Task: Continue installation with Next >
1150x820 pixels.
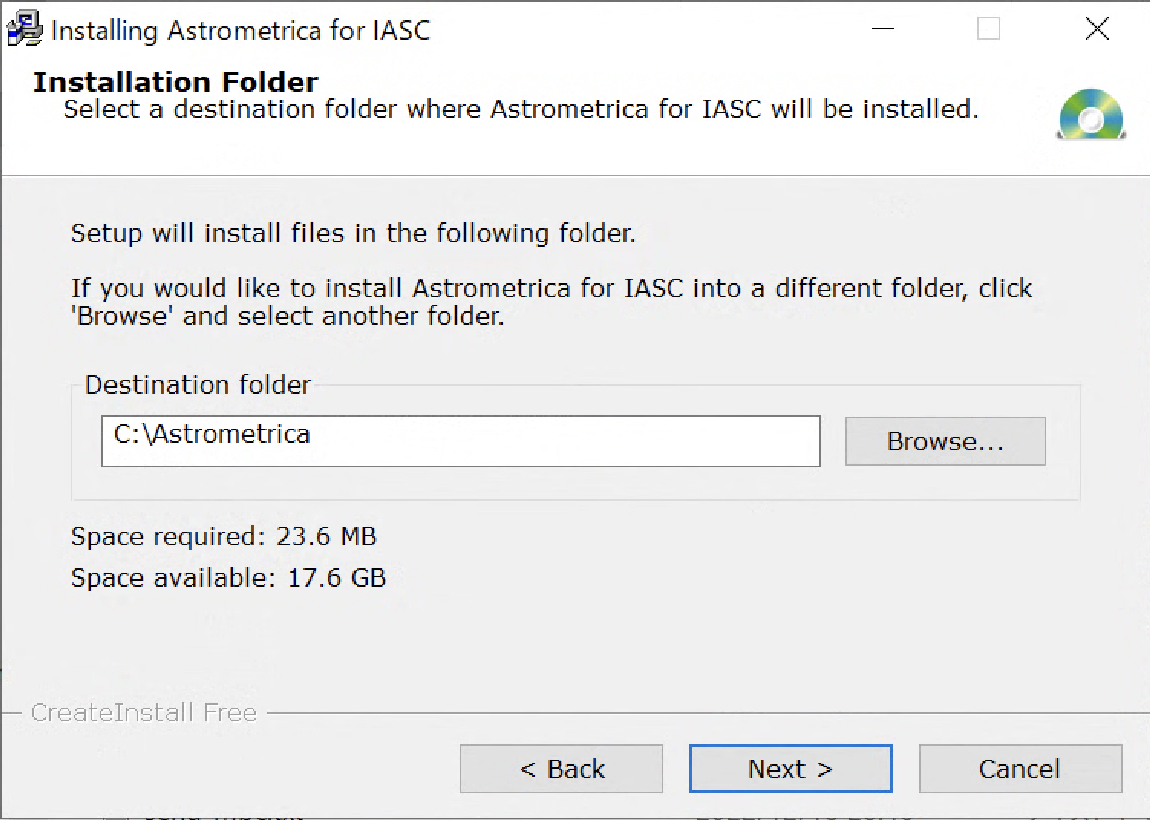Action: coord(791,769)
